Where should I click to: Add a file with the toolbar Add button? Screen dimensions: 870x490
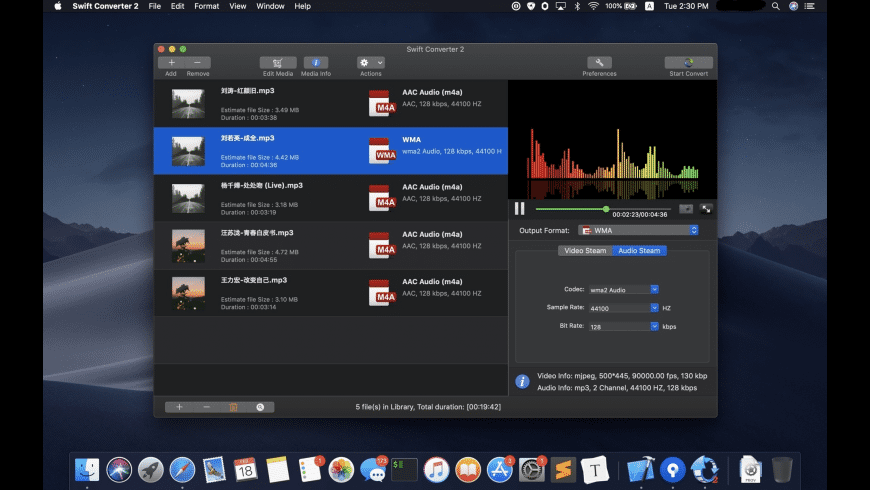[x=171, y=63]
